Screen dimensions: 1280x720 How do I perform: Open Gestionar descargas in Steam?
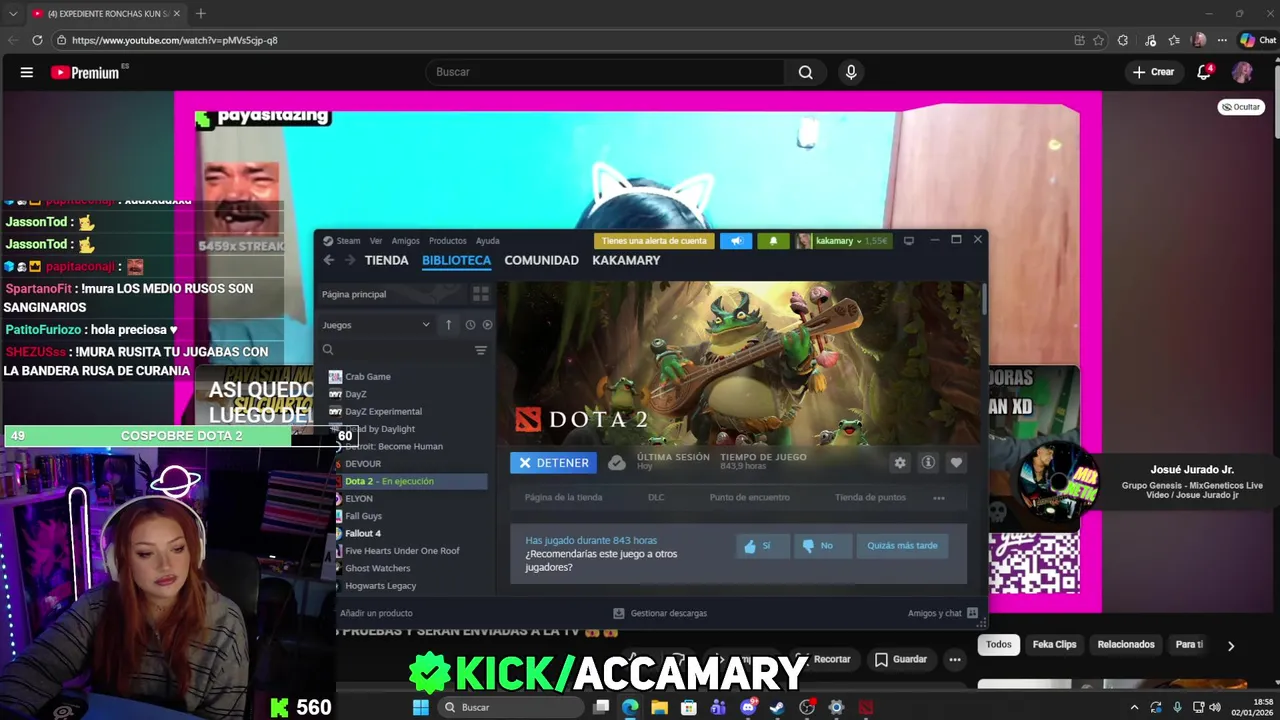660,613
